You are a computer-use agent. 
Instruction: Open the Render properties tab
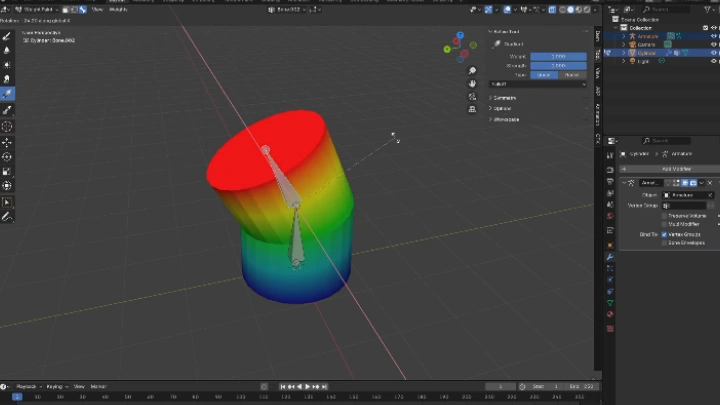pyautogui.click(x=610, y=170)
